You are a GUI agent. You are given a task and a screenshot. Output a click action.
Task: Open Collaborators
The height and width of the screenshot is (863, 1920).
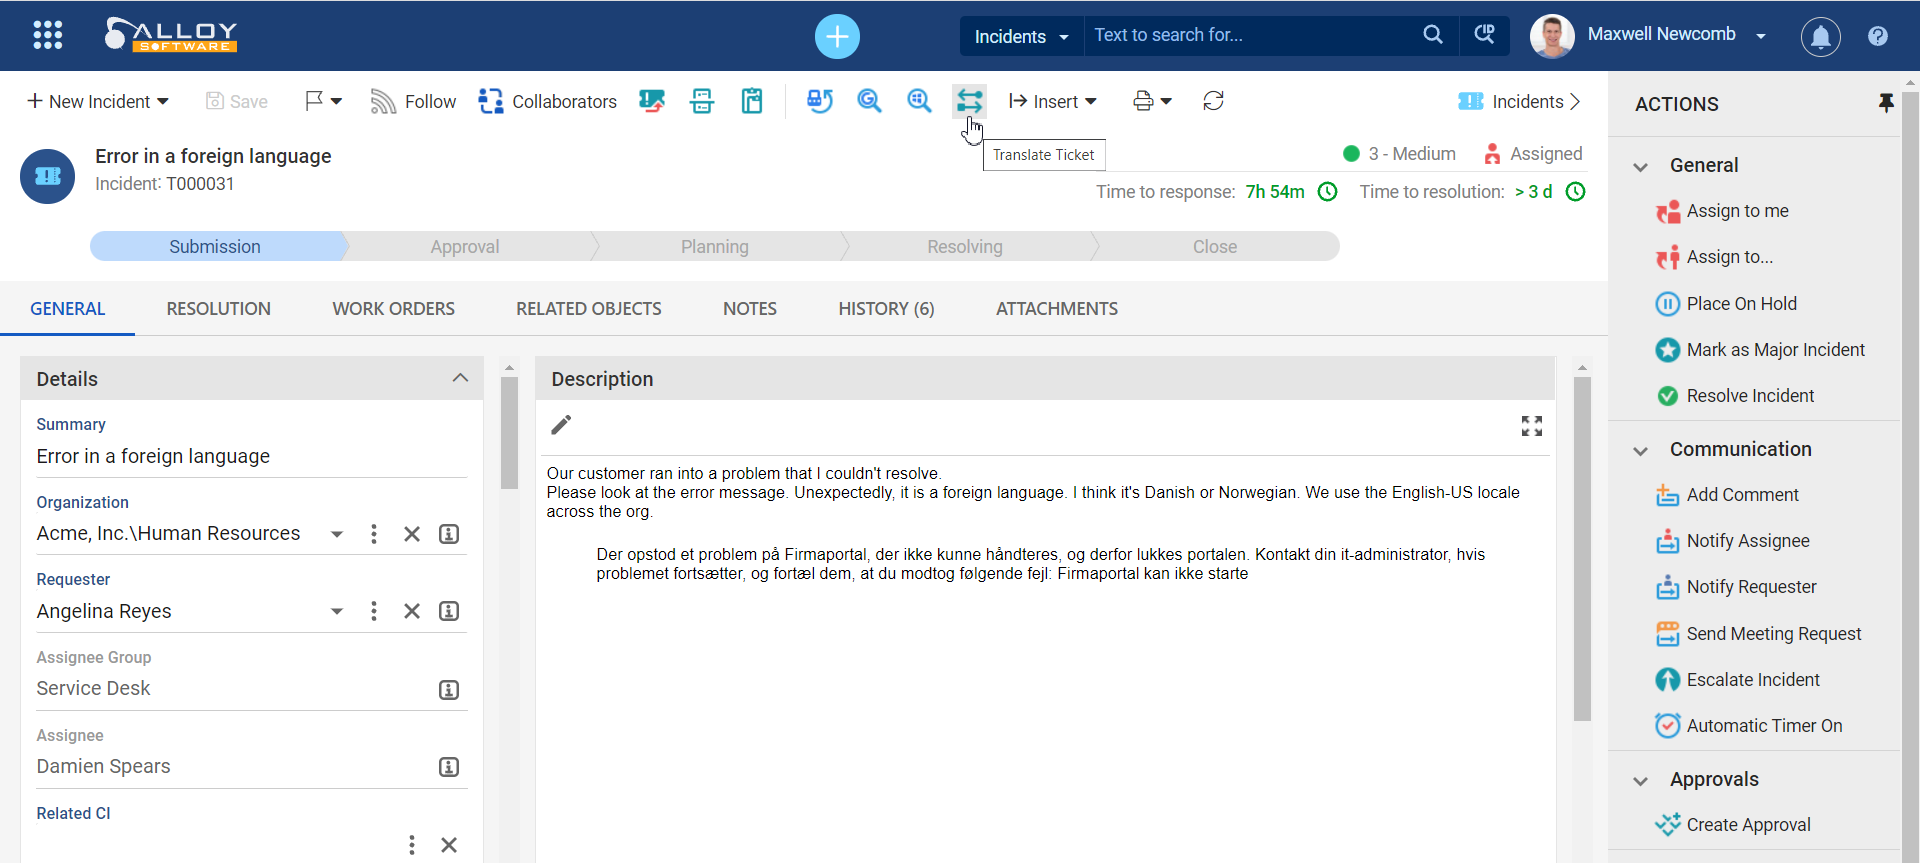[x=547, y=101]
